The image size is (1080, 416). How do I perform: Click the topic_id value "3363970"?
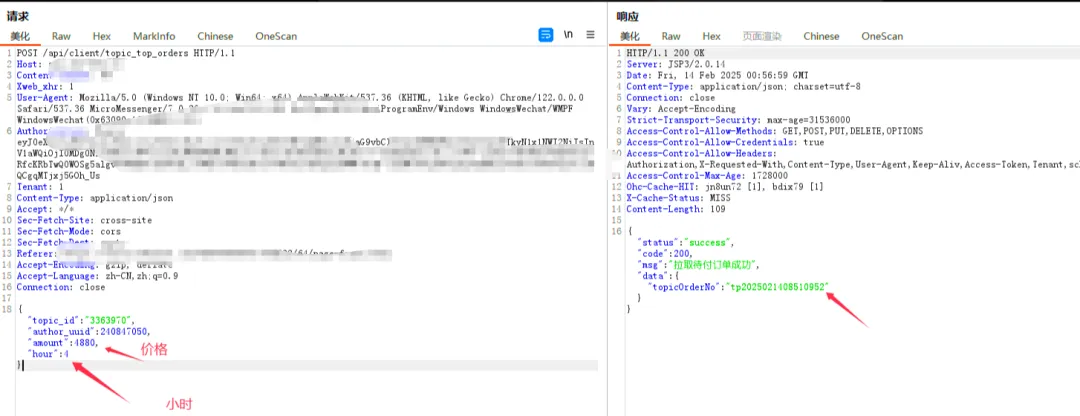pos(109,320)
